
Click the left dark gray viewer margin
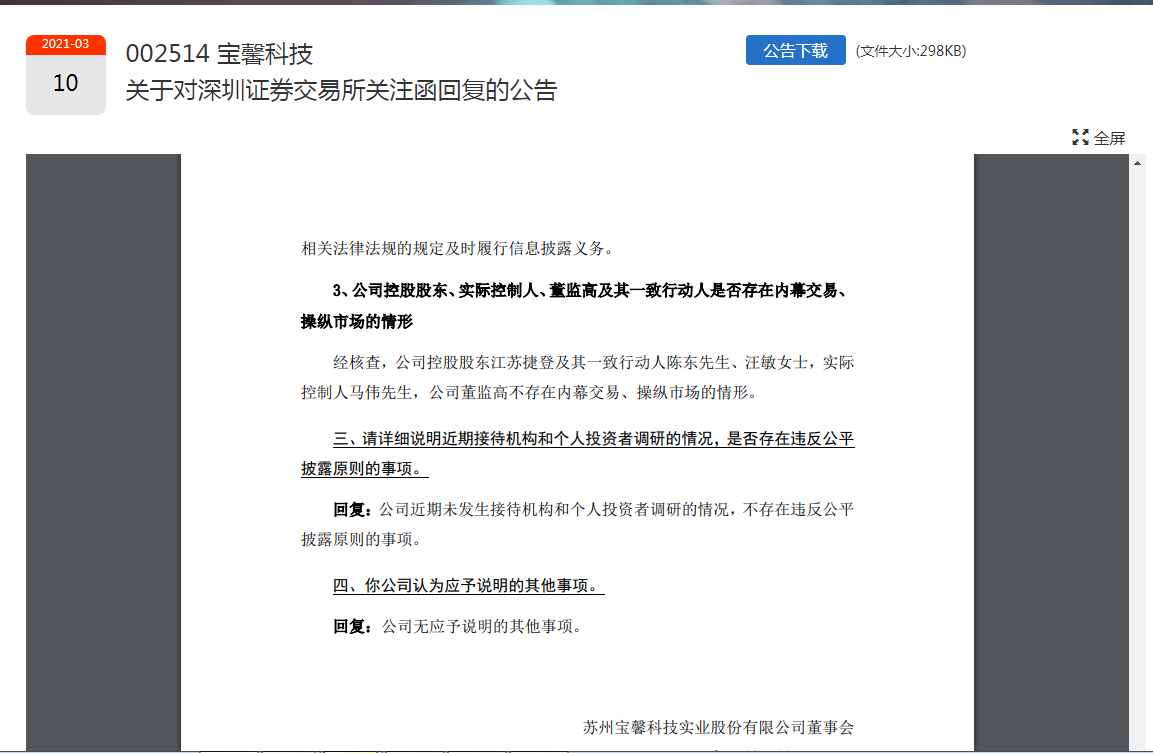point(102,450)
